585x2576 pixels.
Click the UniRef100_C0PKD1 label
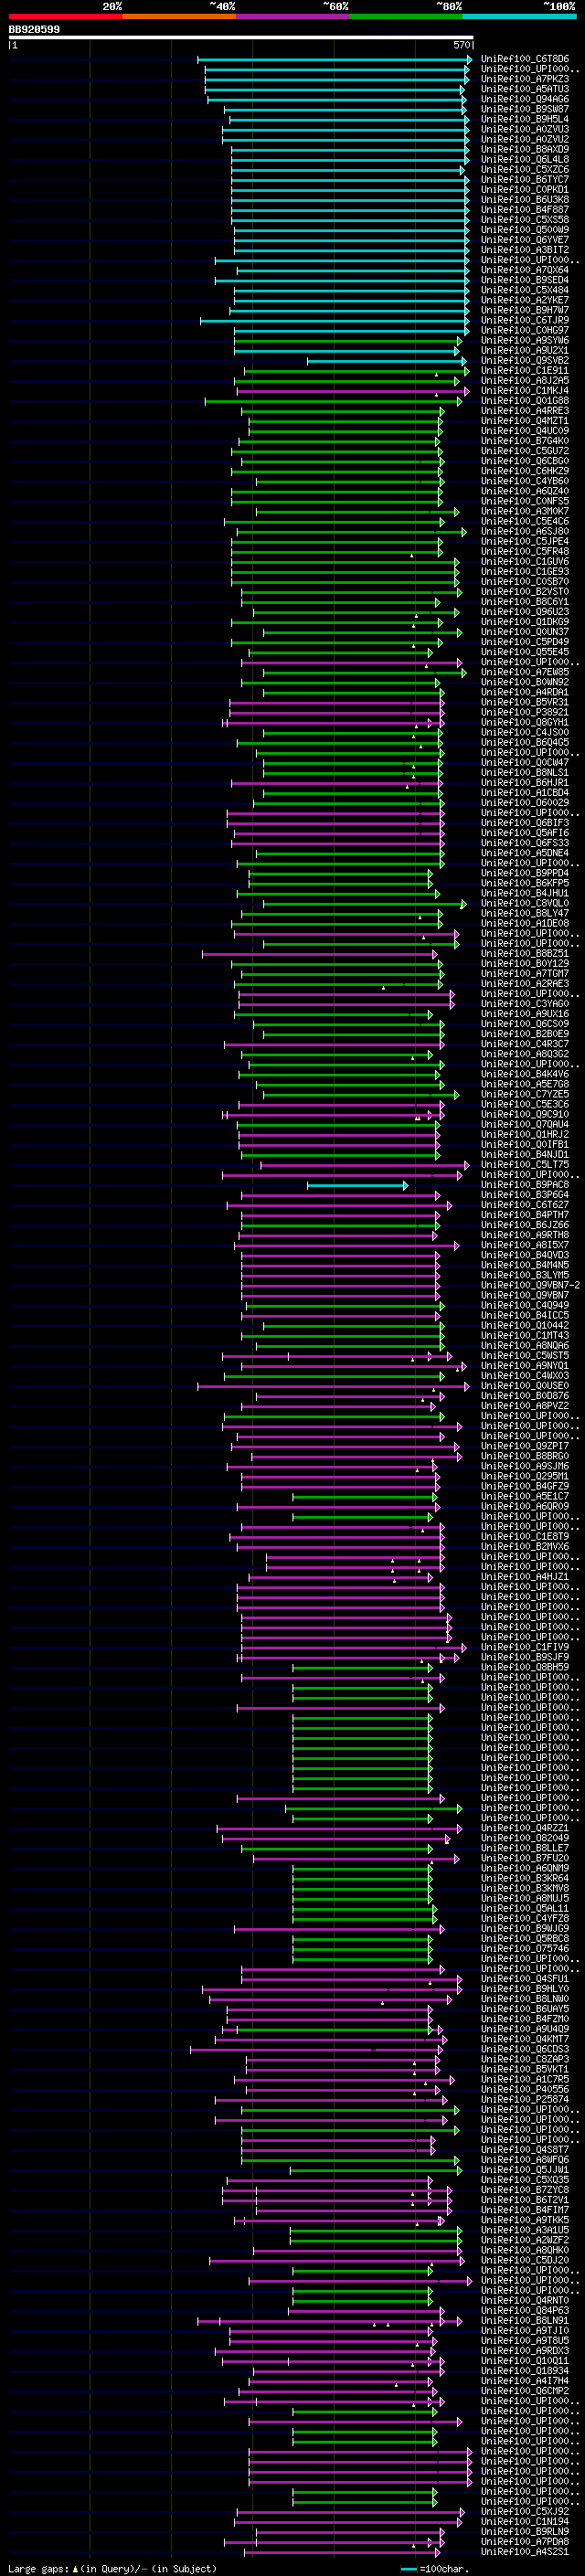(524, 190)
